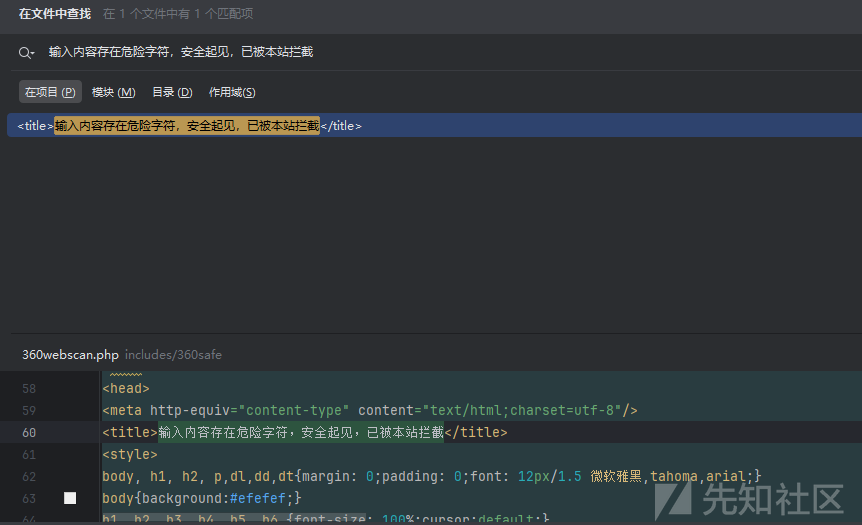Click line number 61 in the gutter
Image resolution: width=862 pixels, height=525 pixels.
pos(29,455)
